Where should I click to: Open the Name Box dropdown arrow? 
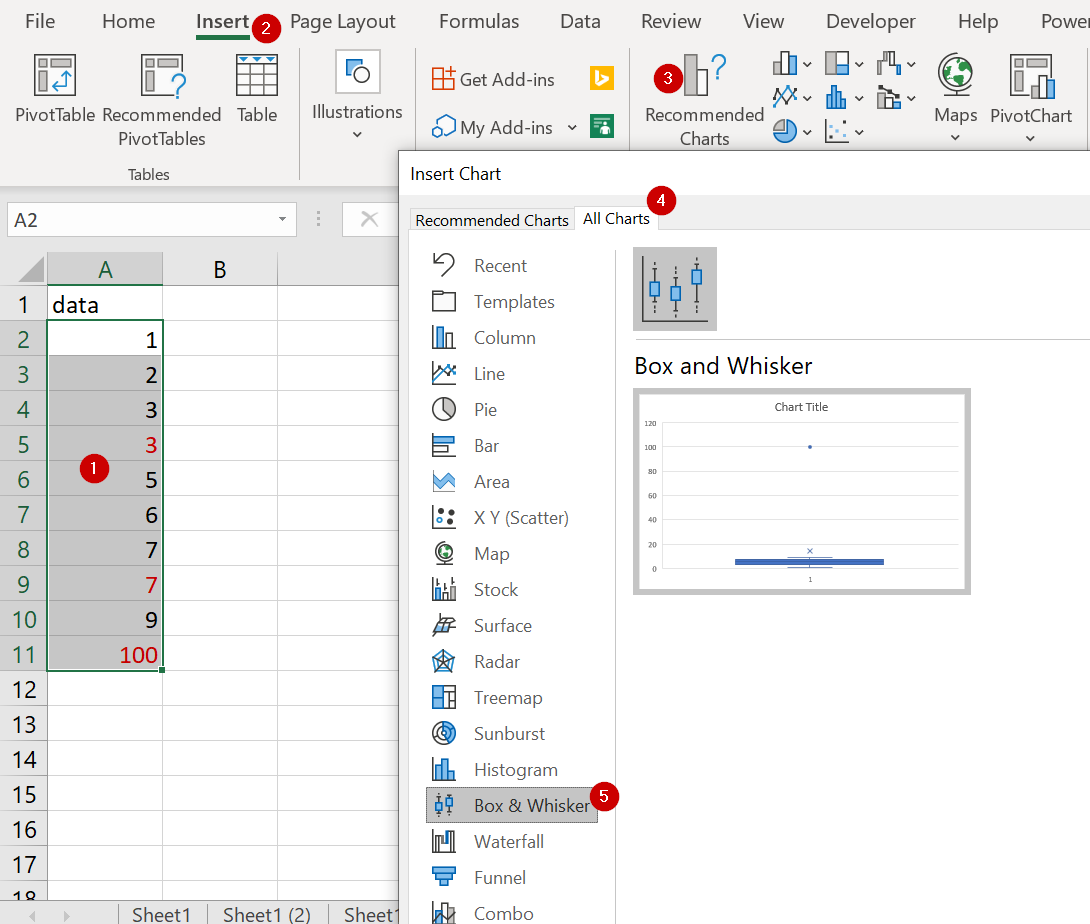[x=282, y=220]
